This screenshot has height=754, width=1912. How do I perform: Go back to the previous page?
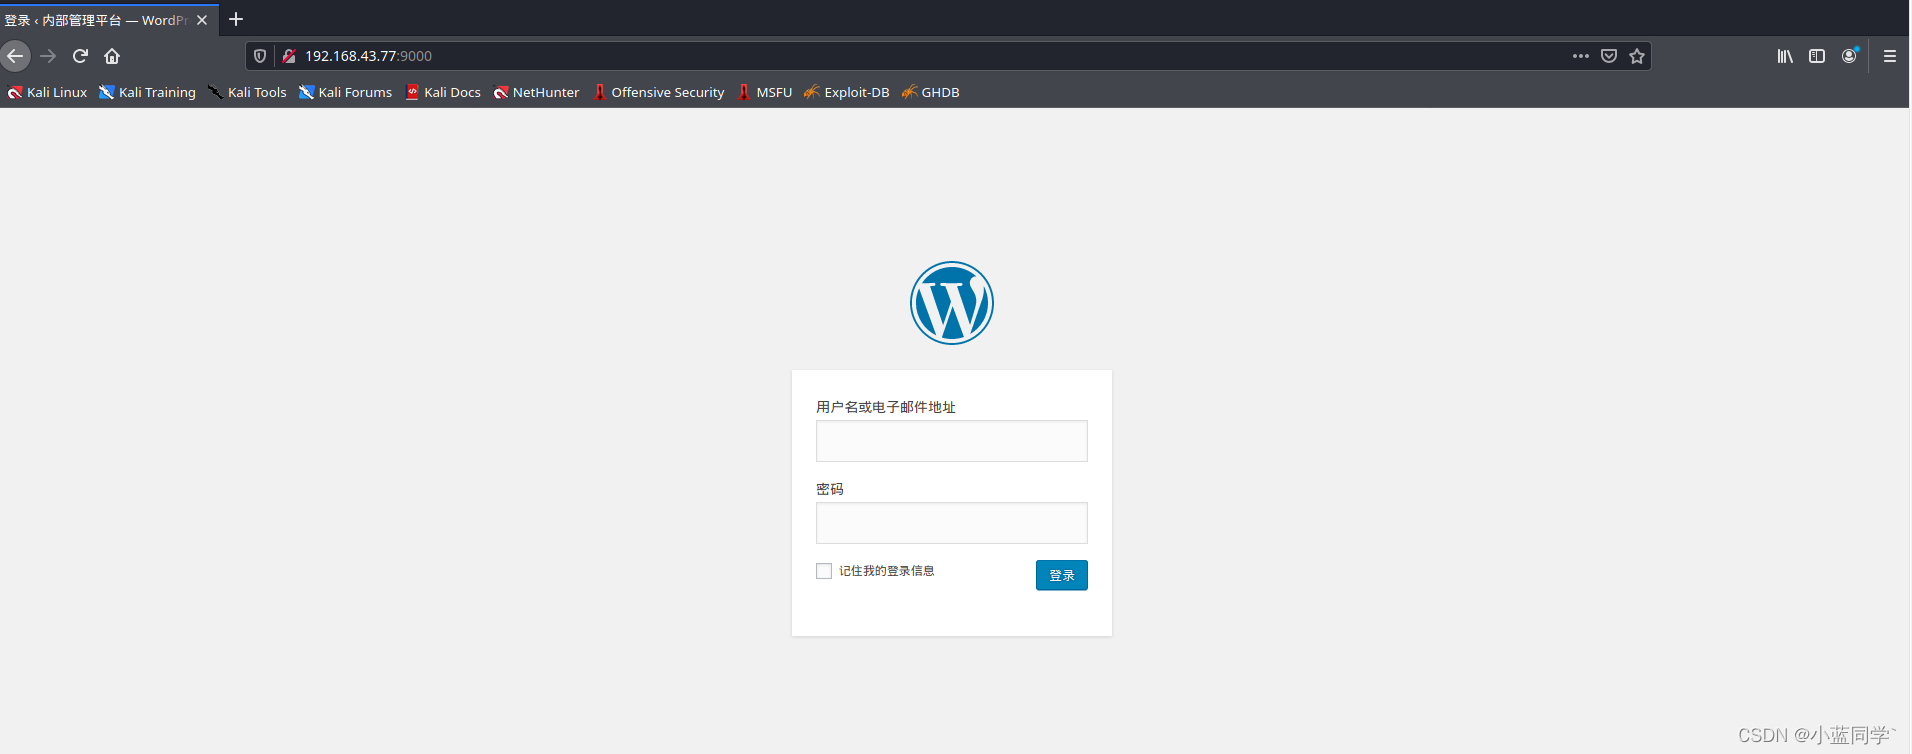(15, 56)
